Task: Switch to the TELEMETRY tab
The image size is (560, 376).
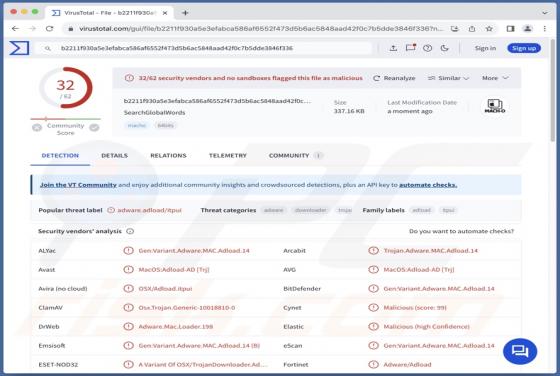Action: click(228, 155)
